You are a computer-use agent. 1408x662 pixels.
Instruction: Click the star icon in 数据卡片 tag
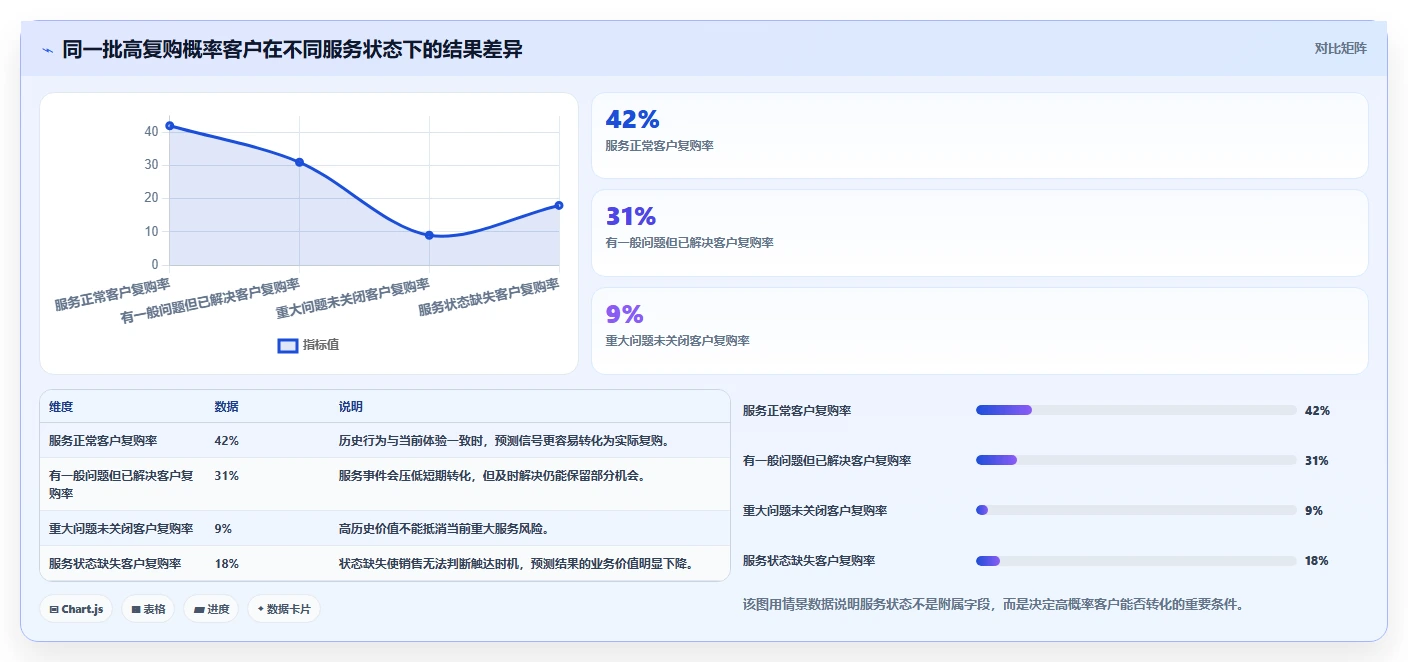(x=261, y=609)
